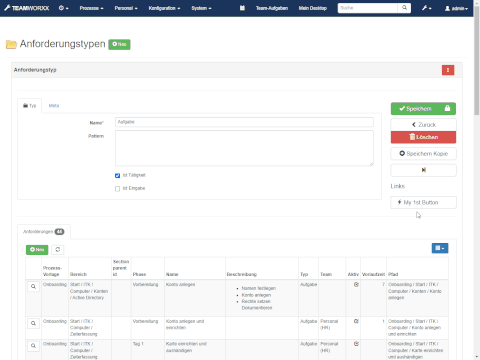Click green Neu button above requirements table
Viewport: 480px width, 360px height.
tap(37, 250)
